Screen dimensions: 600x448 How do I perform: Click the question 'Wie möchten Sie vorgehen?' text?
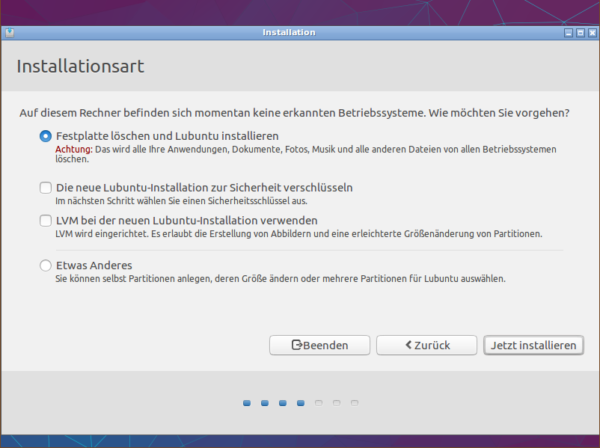[x=499, y=113]
